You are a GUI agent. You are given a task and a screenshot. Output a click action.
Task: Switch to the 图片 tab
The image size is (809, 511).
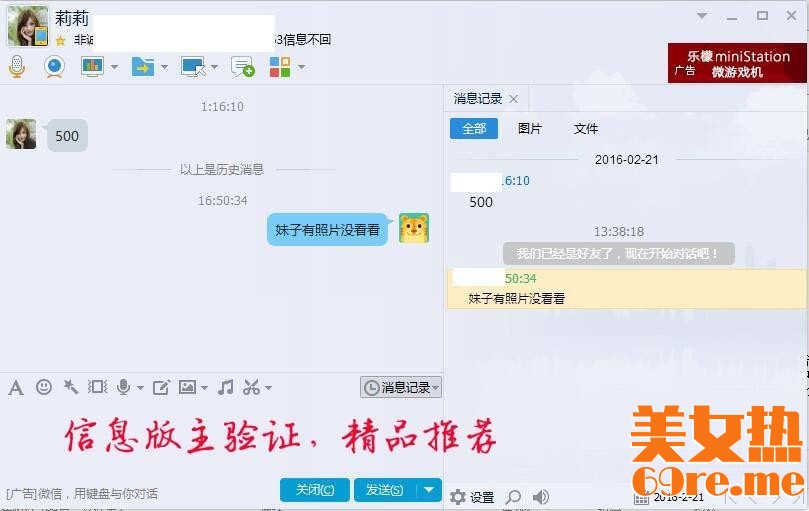click(530, 129)
